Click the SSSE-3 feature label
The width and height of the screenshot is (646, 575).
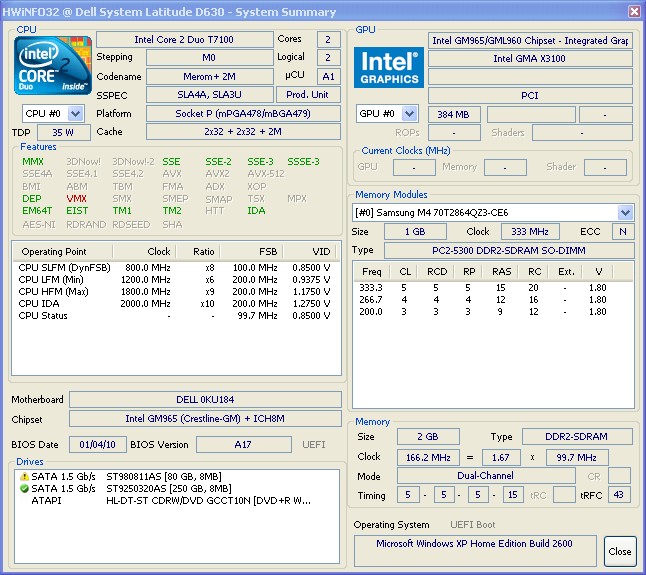[304, 161]
